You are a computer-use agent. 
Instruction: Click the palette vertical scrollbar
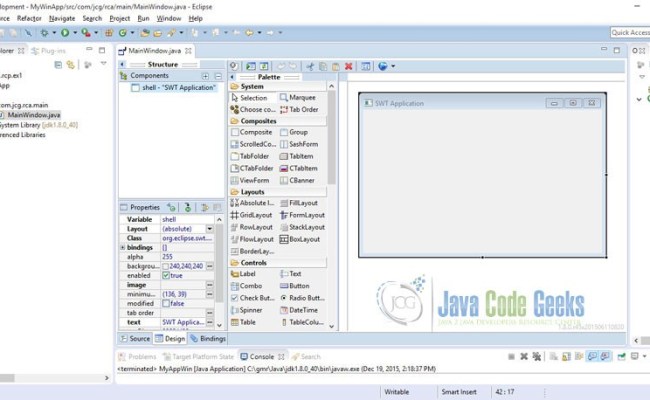point(331,137)
